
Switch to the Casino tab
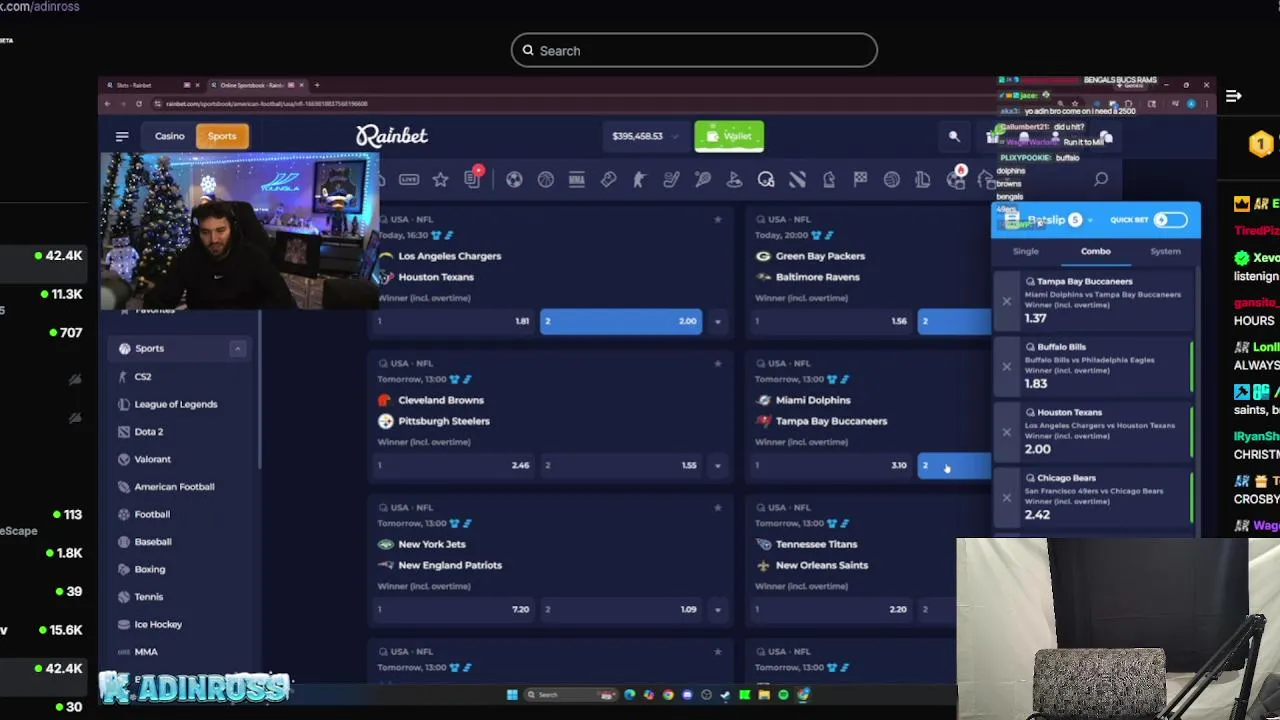[169, 136]
